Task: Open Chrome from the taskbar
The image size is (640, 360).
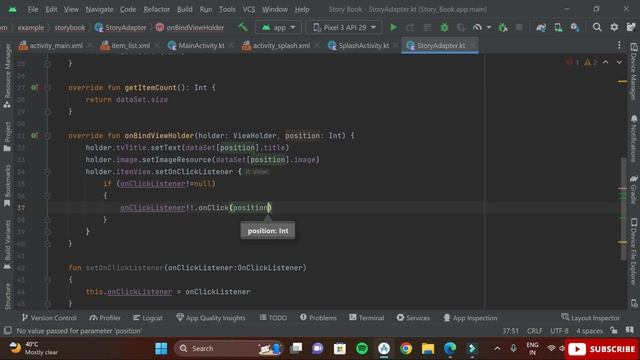Action: pyautogui.click(x=406, y=349)
